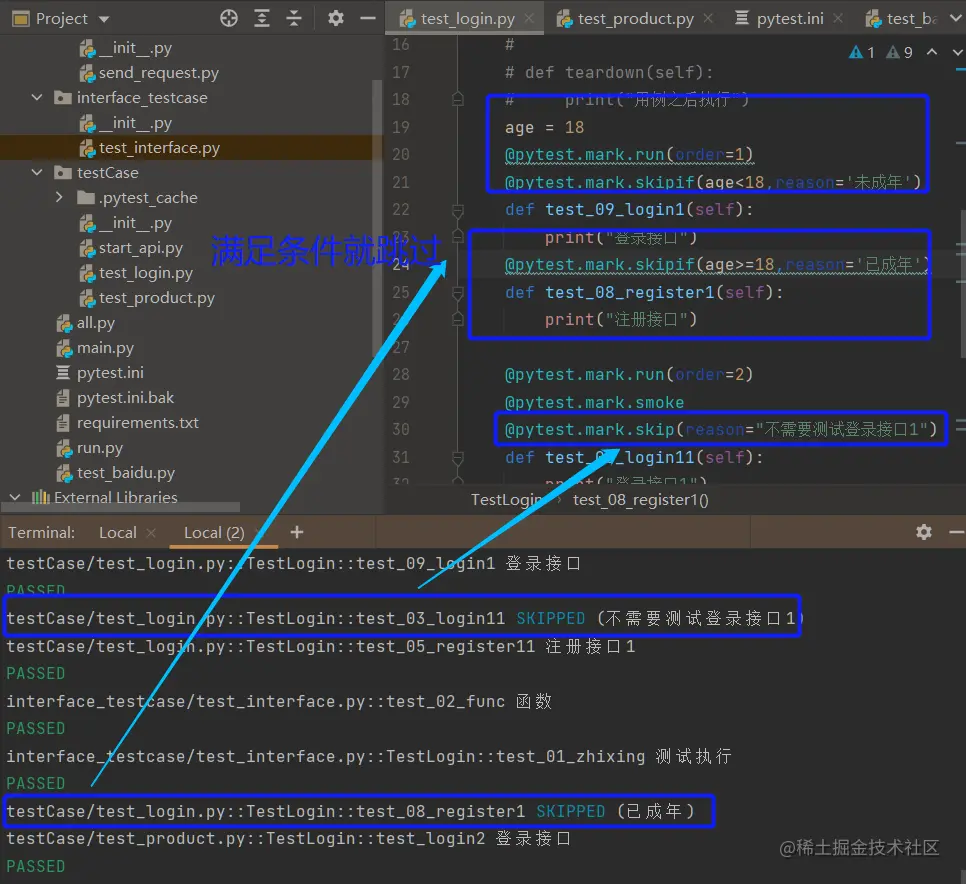966x884 pixels.
Task: Select requirements.txt in project tree
Action: point(137,423)
